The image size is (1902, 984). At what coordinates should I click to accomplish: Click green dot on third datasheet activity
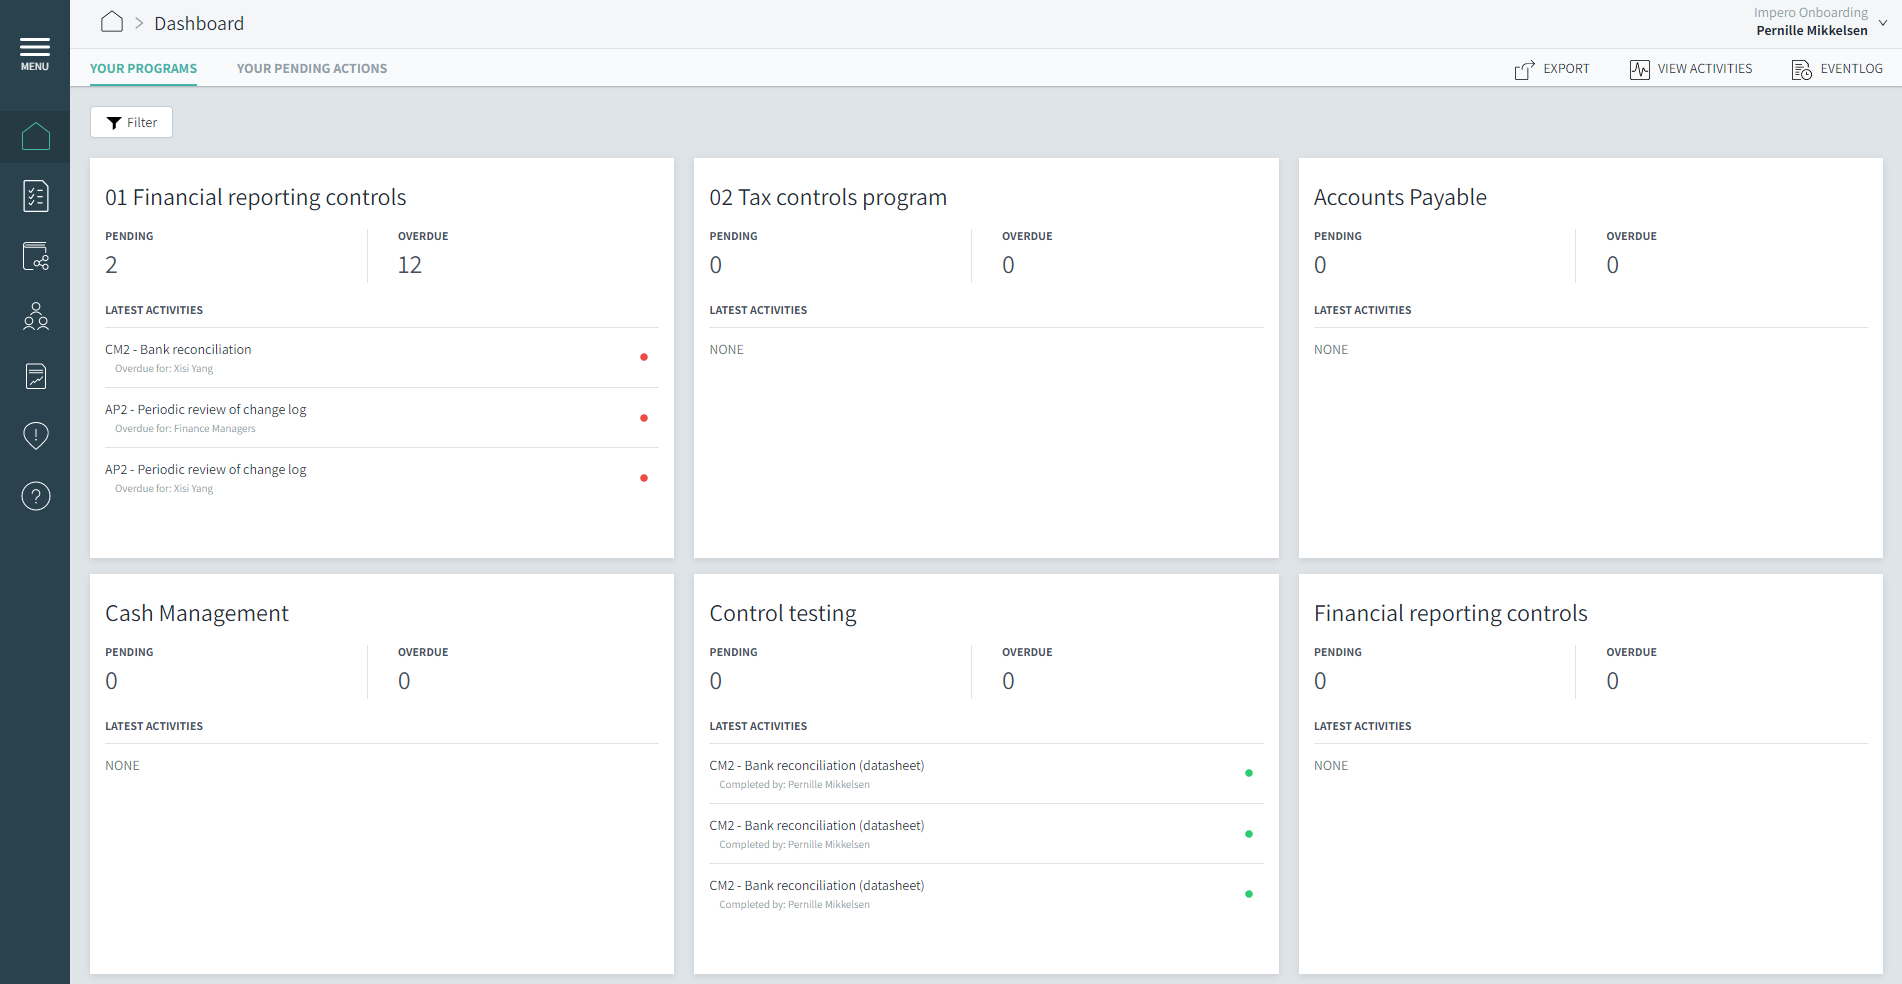1249,894
